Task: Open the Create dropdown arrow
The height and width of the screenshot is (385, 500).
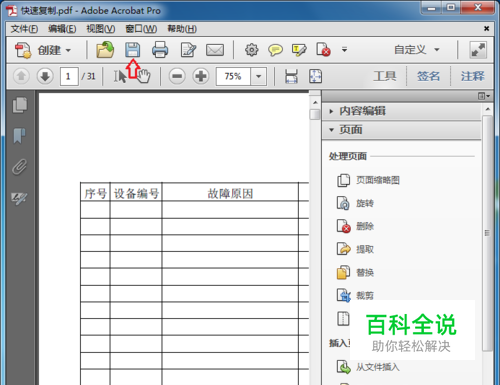Action: [68, 50]
